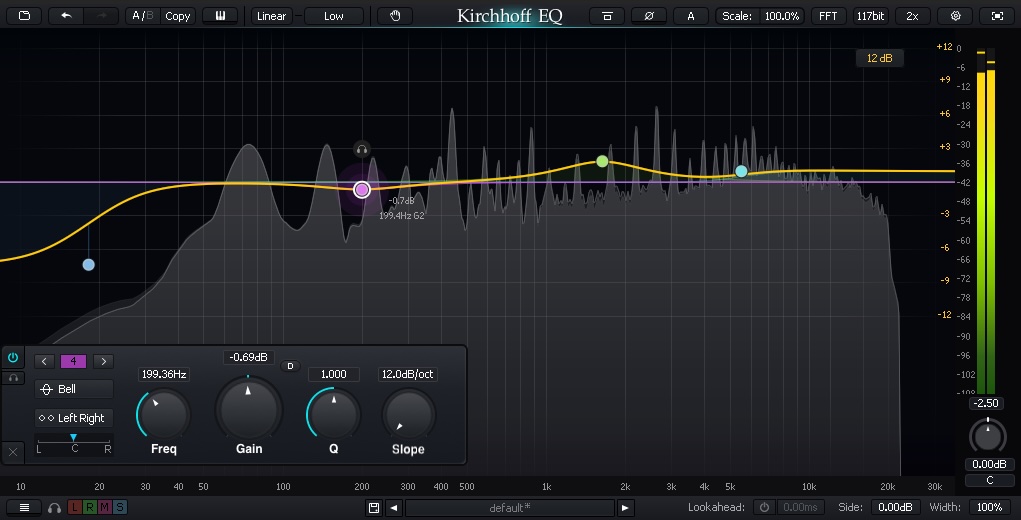Toggle fullscreen view icon
Image resolution: width=1021 pixels, height=520 pixels.
pos(997,16)
